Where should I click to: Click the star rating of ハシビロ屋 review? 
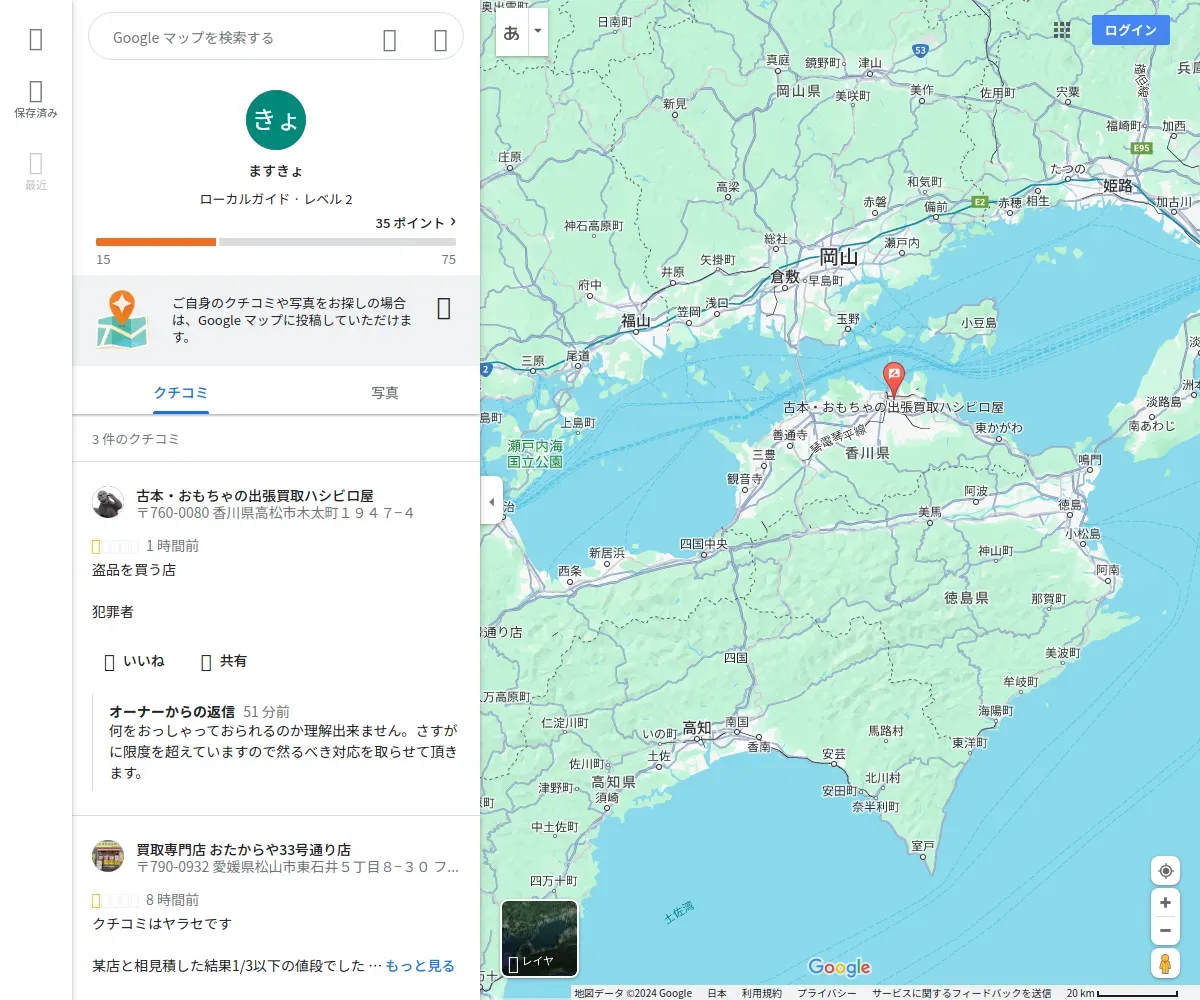[115, 546]
